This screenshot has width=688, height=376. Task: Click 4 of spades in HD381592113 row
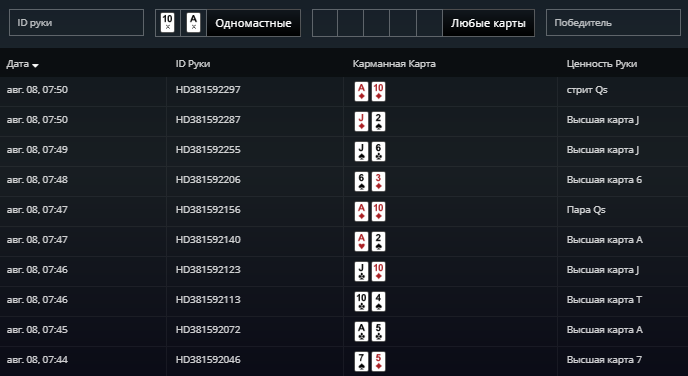pos(378,301)
